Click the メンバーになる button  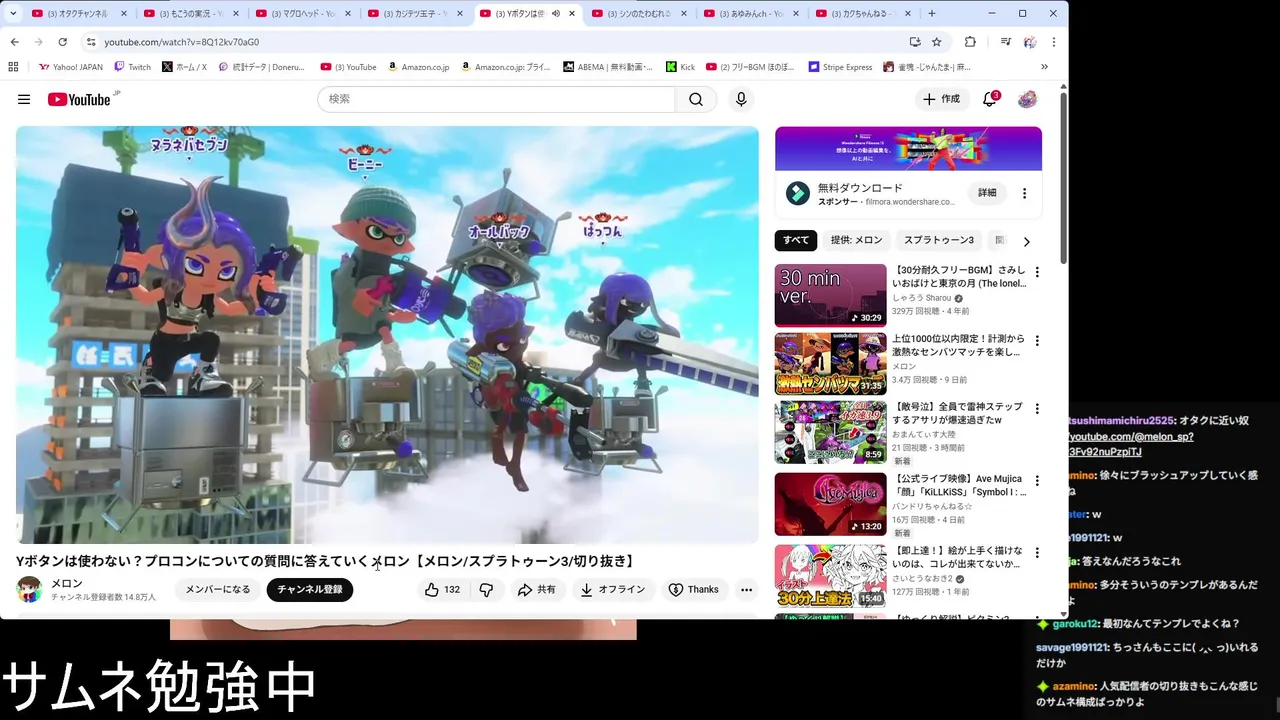[x=218, y=590]
